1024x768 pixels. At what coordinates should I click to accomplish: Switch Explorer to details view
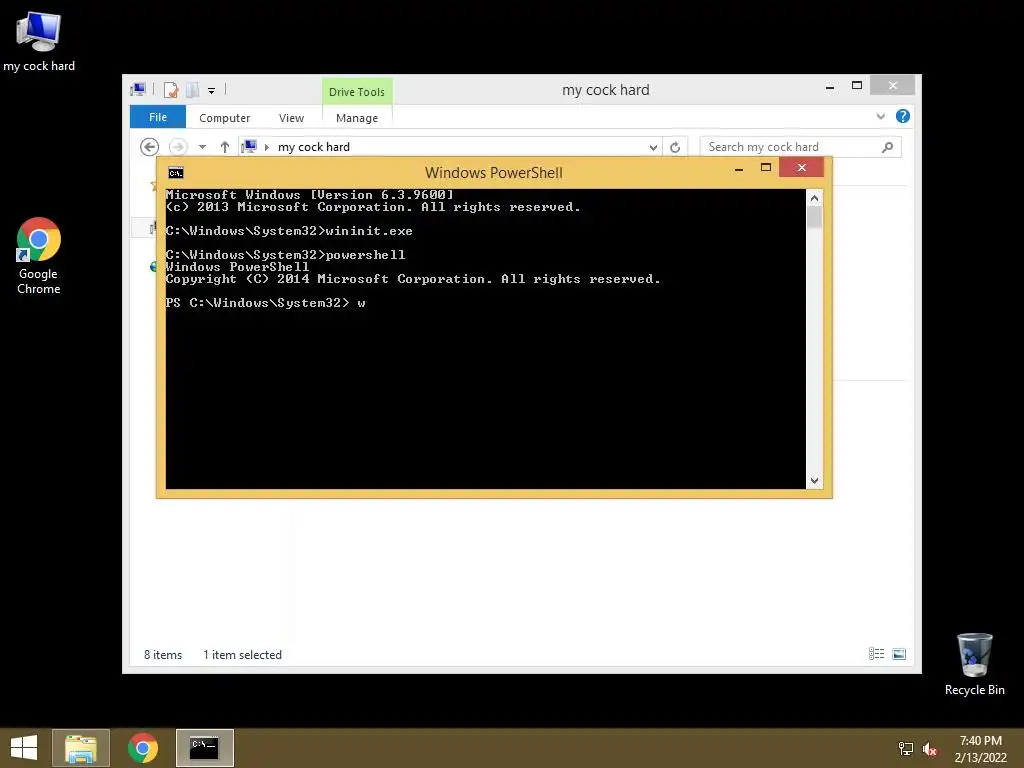[x=876, y=654]
